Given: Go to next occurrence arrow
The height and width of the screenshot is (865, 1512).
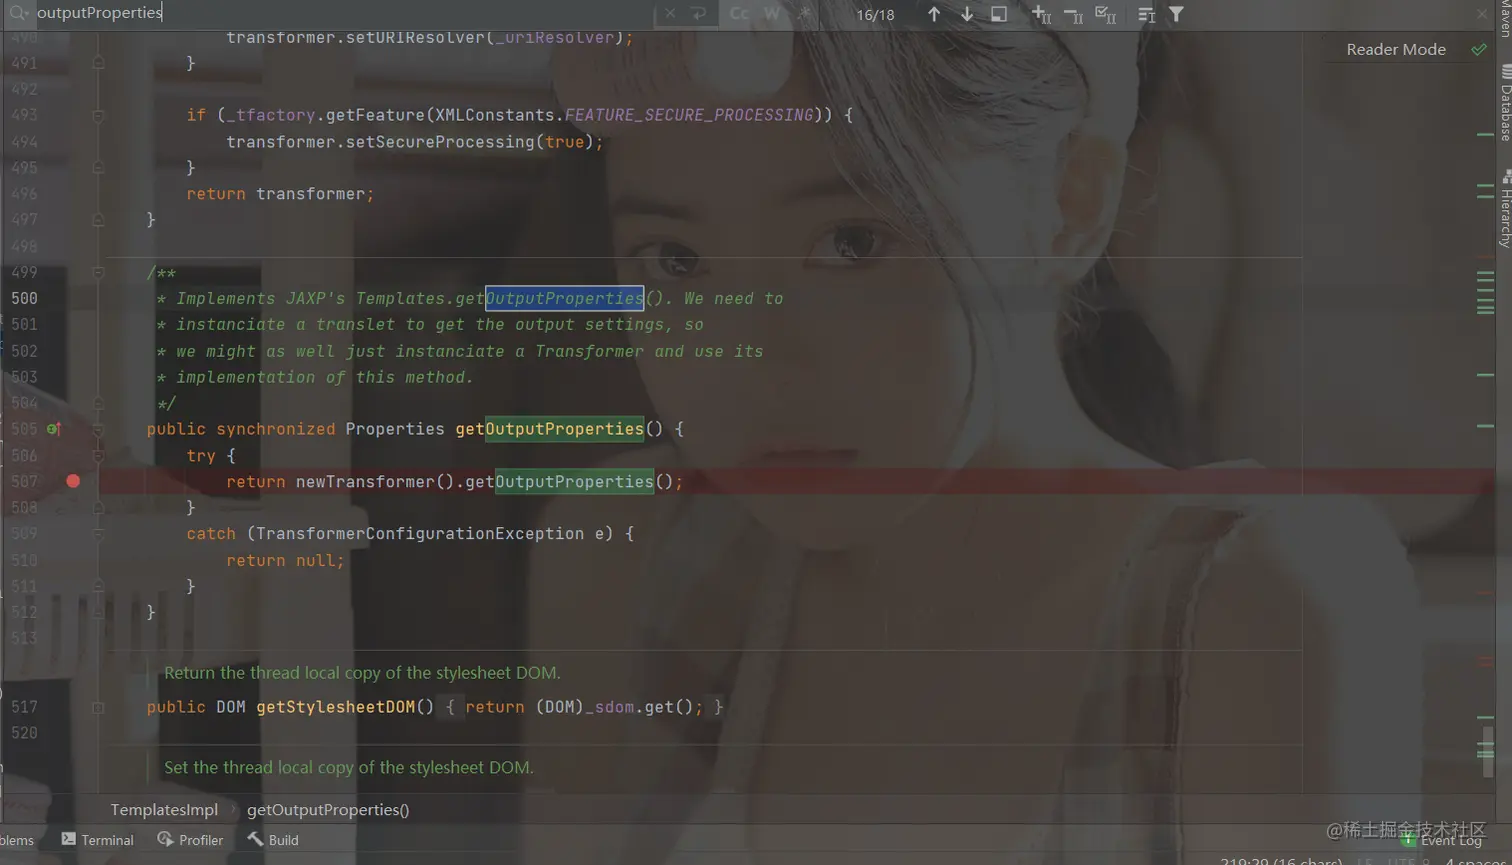Looking at the screenshot, I should click(x=967, y=14).
